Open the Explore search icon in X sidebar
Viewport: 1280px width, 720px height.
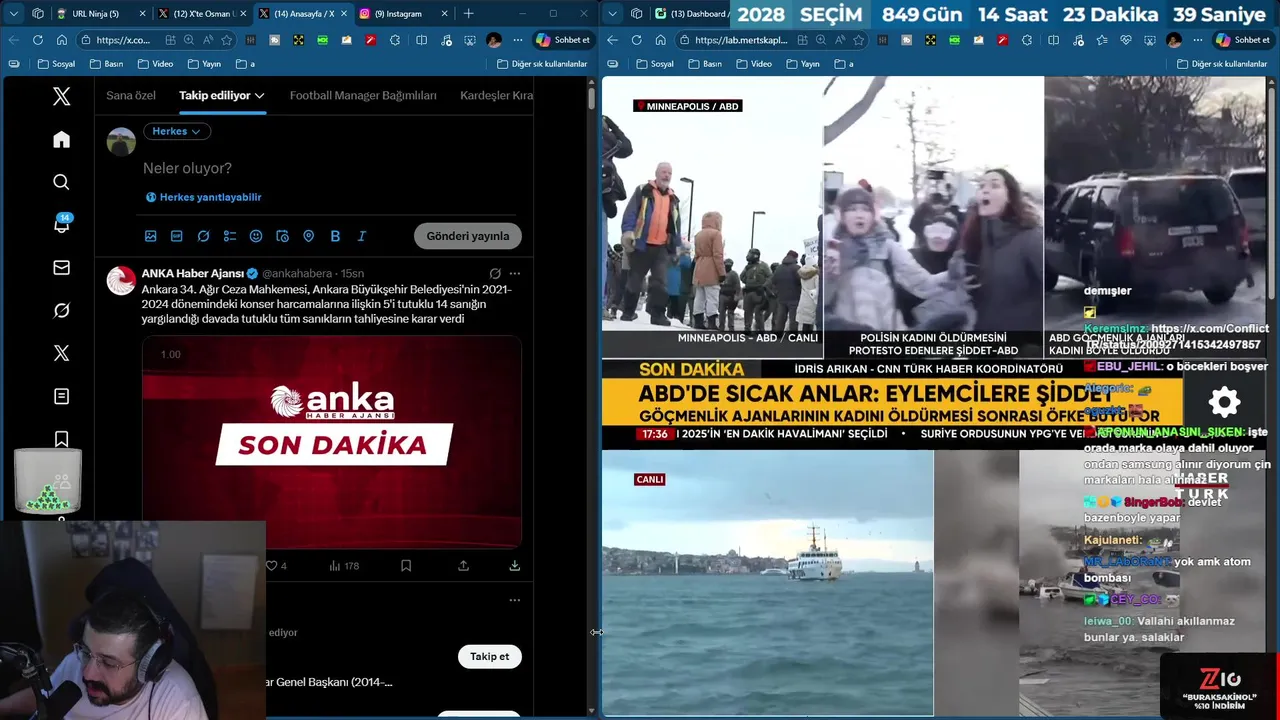(61, 182)
